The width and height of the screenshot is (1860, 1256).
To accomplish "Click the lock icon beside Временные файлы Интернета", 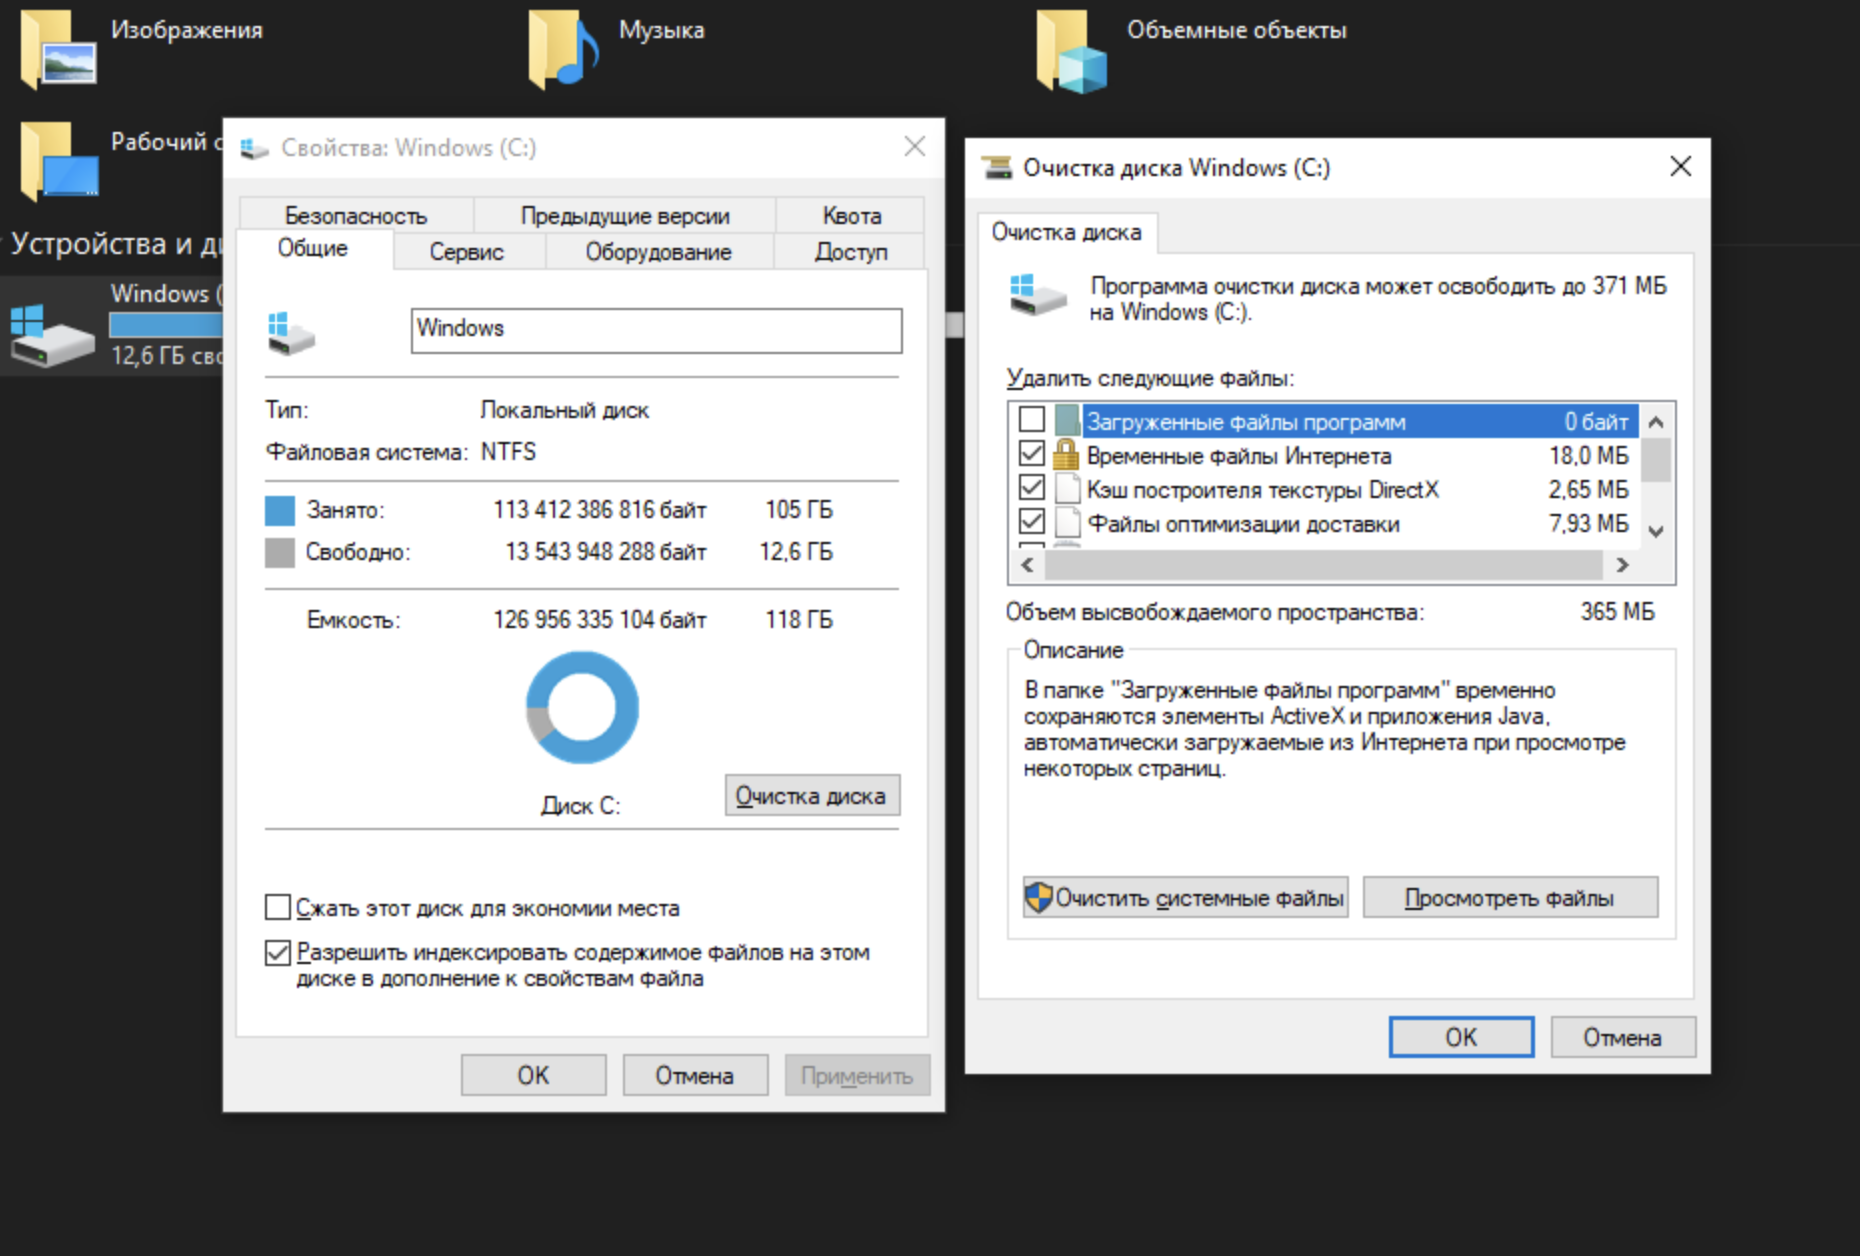I will click(x=1066, y=455).
